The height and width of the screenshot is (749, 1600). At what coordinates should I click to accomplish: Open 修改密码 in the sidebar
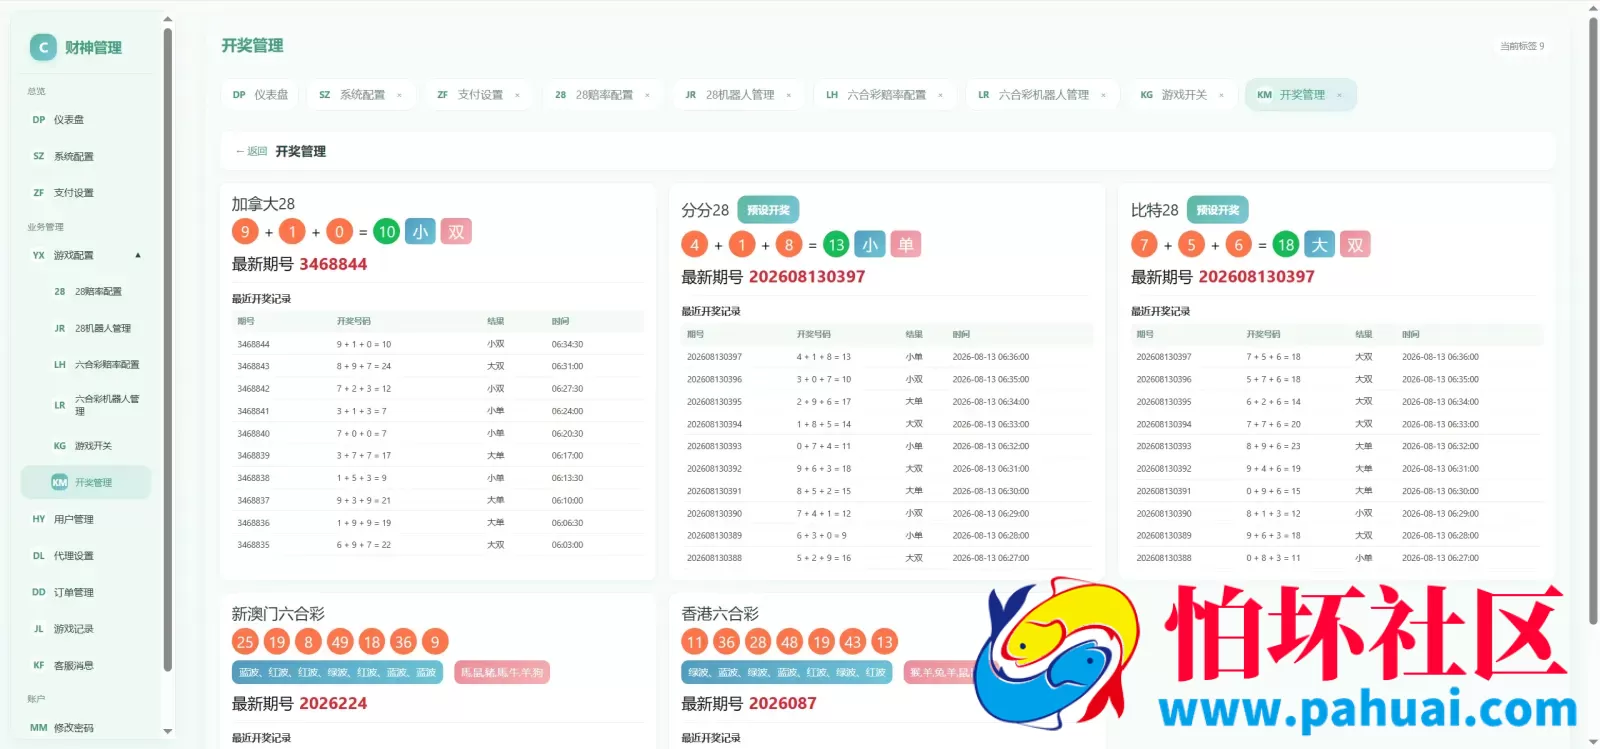(86, 728)
